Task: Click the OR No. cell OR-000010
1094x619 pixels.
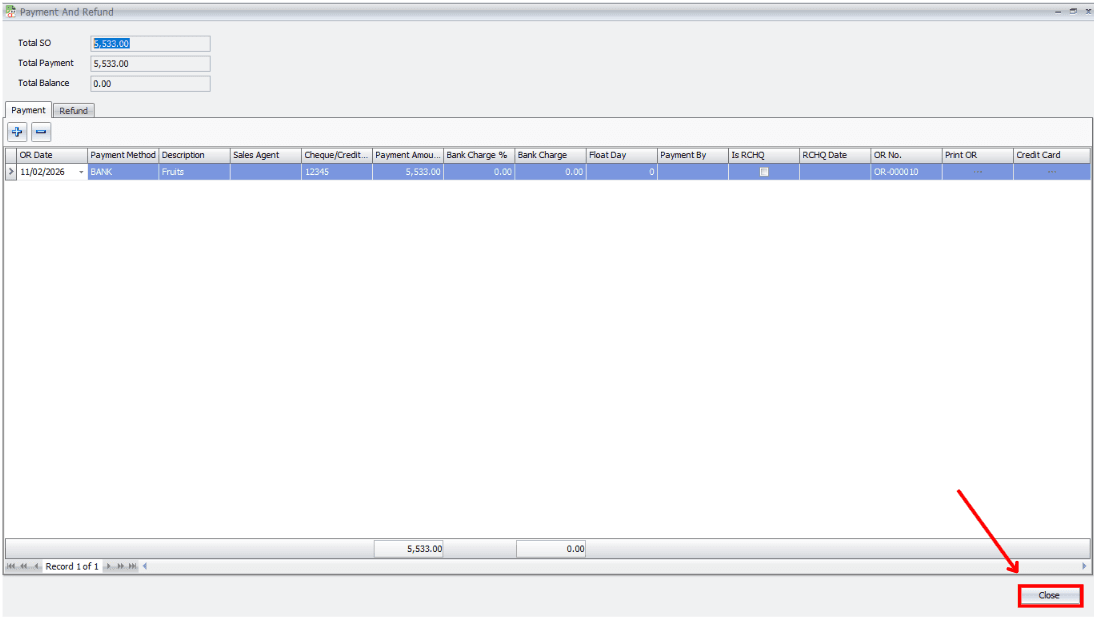Action: (x=905, y=172)
